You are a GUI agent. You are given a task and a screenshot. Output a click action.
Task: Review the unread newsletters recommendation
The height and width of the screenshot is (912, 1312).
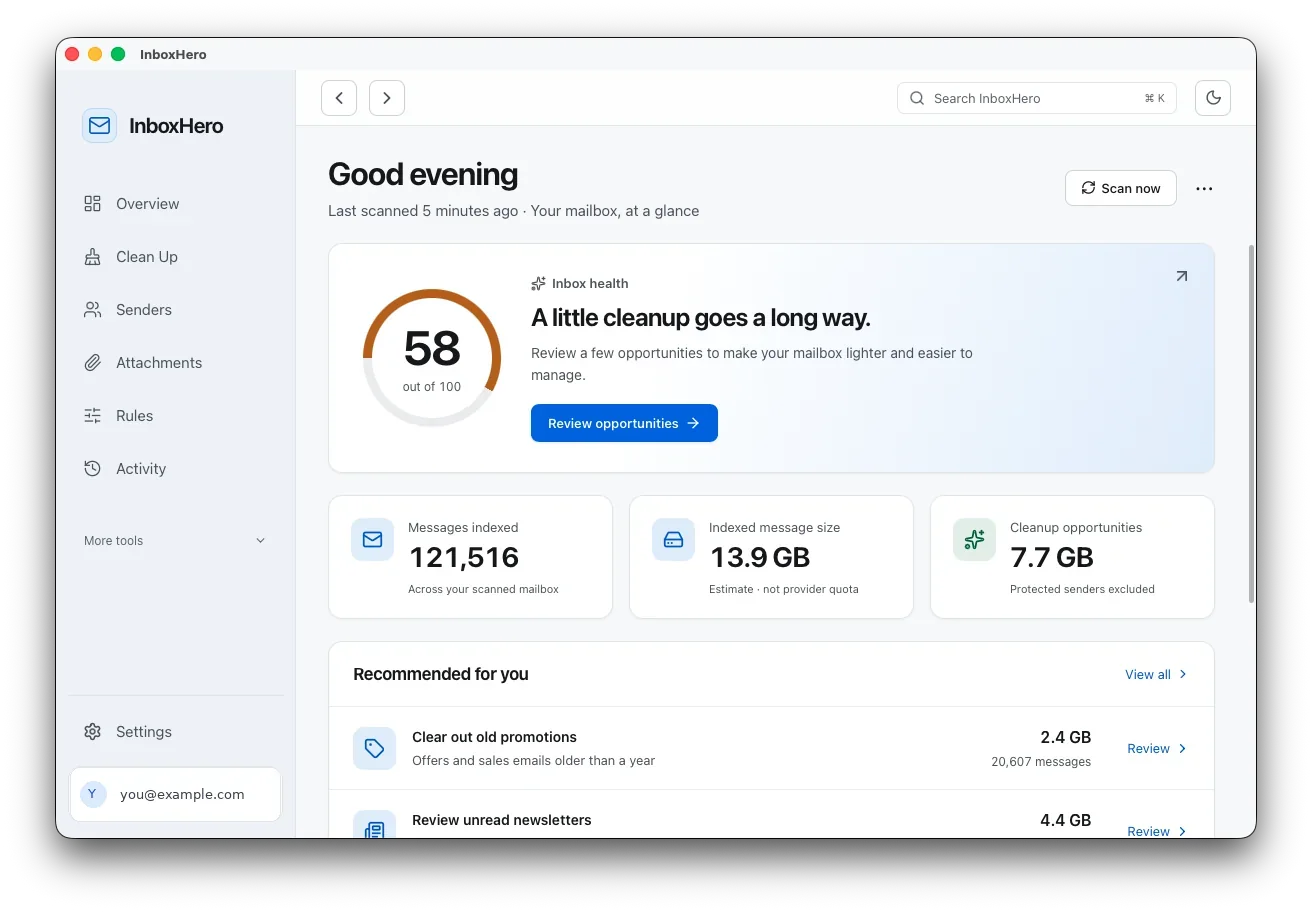(x=1157, y=831)
